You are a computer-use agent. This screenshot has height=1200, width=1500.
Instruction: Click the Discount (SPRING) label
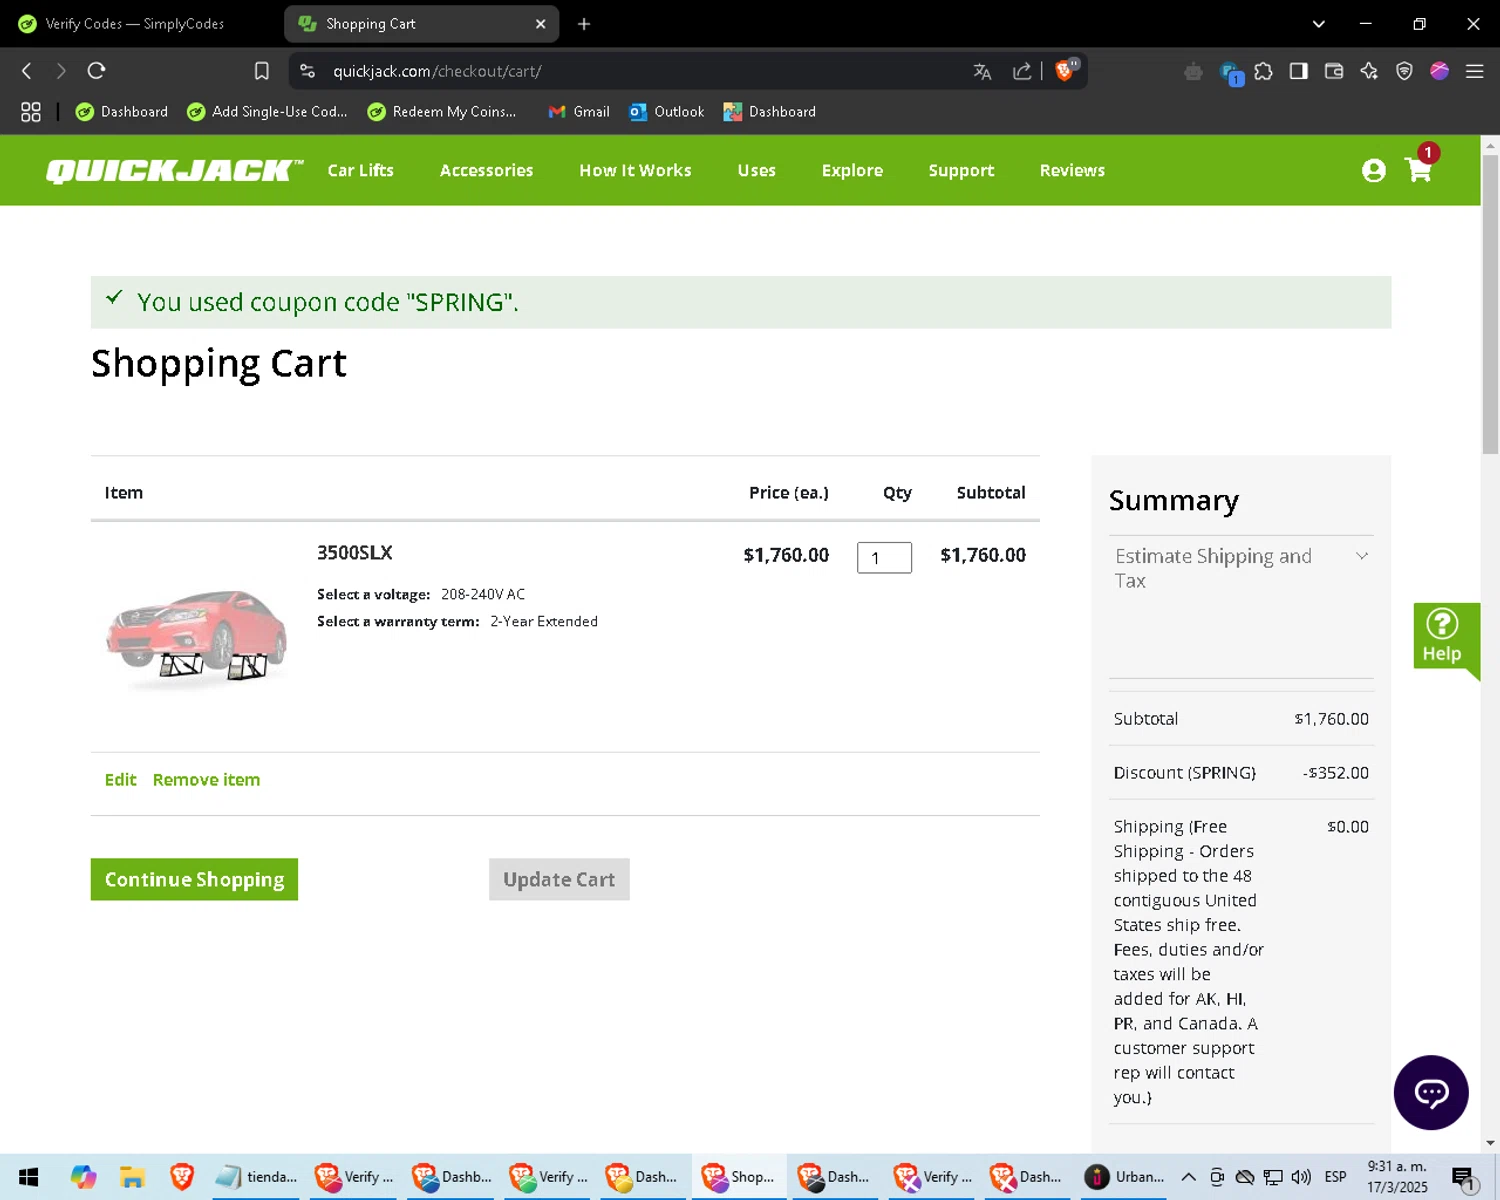click(x=1185, y=773)
